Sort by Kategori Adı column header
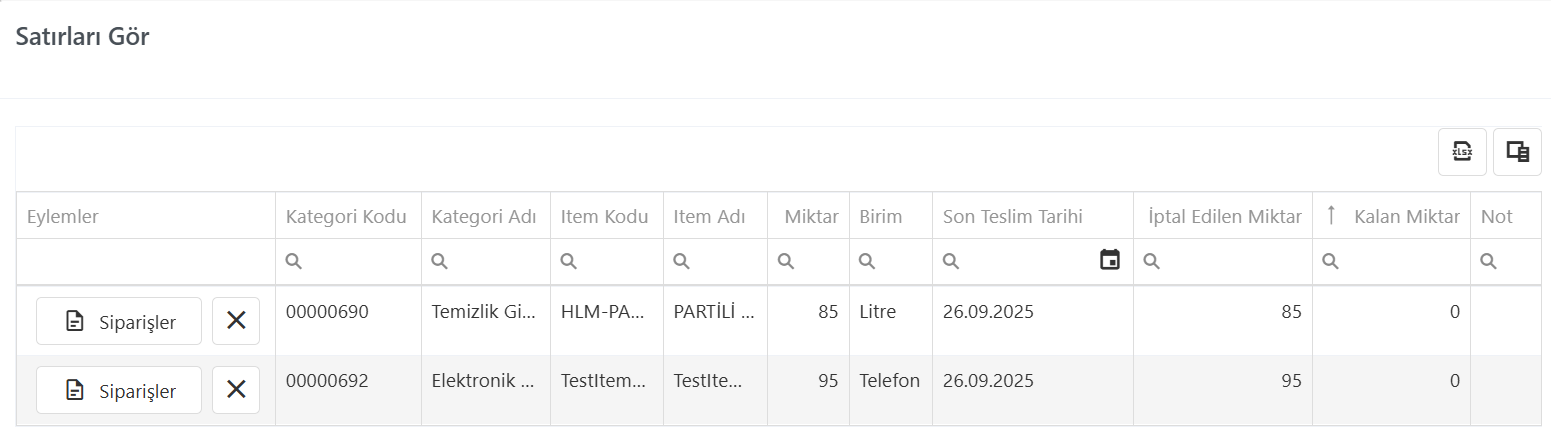Viewport: 1551px width, 436px height. pos(485,216)
